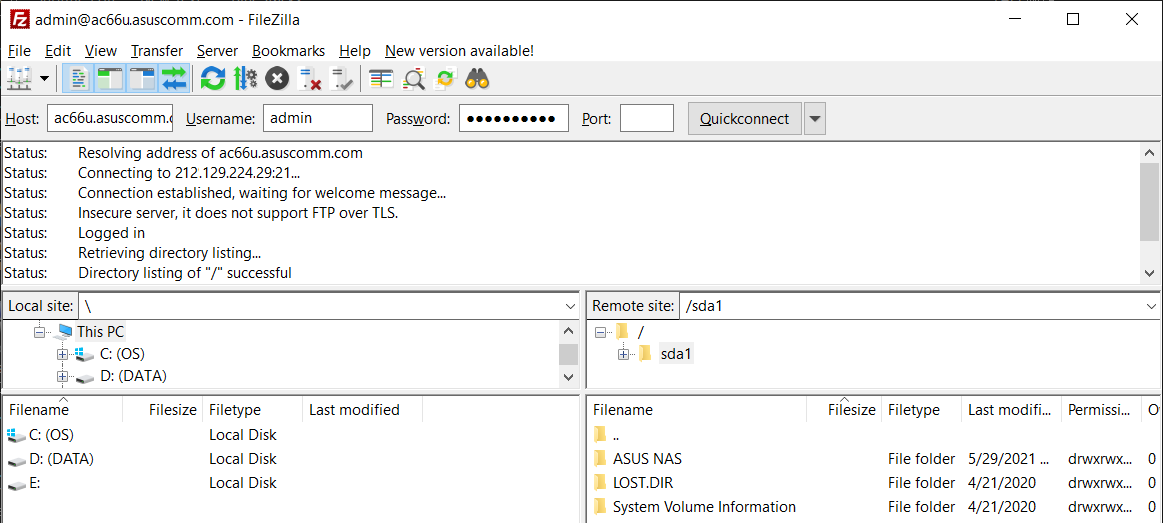Viewport: 1163px width, 523px height.
Task: Open the Quickconnect history dropdown arrow
Action: (x=815, y=119)
